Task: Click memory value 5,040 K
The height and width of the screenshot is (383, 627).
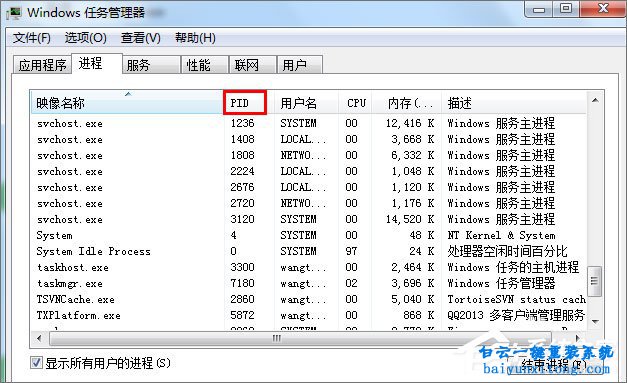Action: tap(413, 299)
